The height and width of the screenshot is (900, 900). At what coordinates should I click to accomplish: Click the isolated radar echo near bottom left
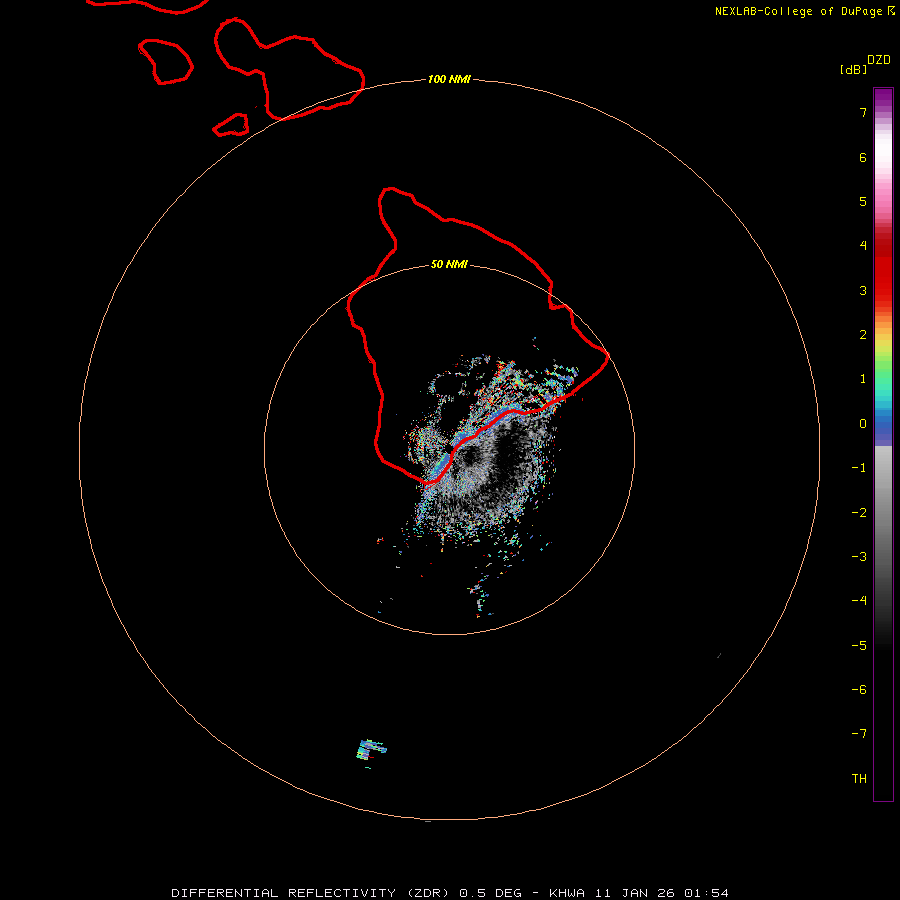[371, 752]
